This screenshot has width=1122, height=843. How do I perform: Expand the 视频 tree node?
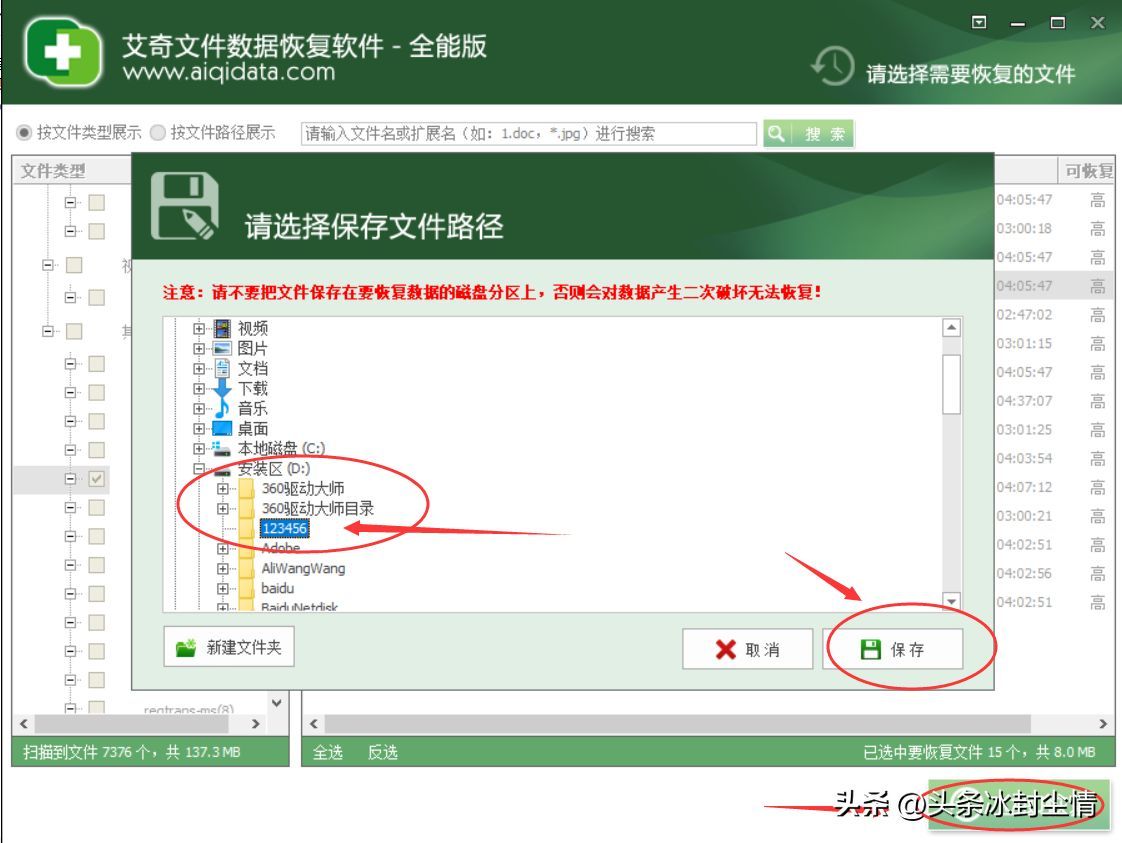199,328
